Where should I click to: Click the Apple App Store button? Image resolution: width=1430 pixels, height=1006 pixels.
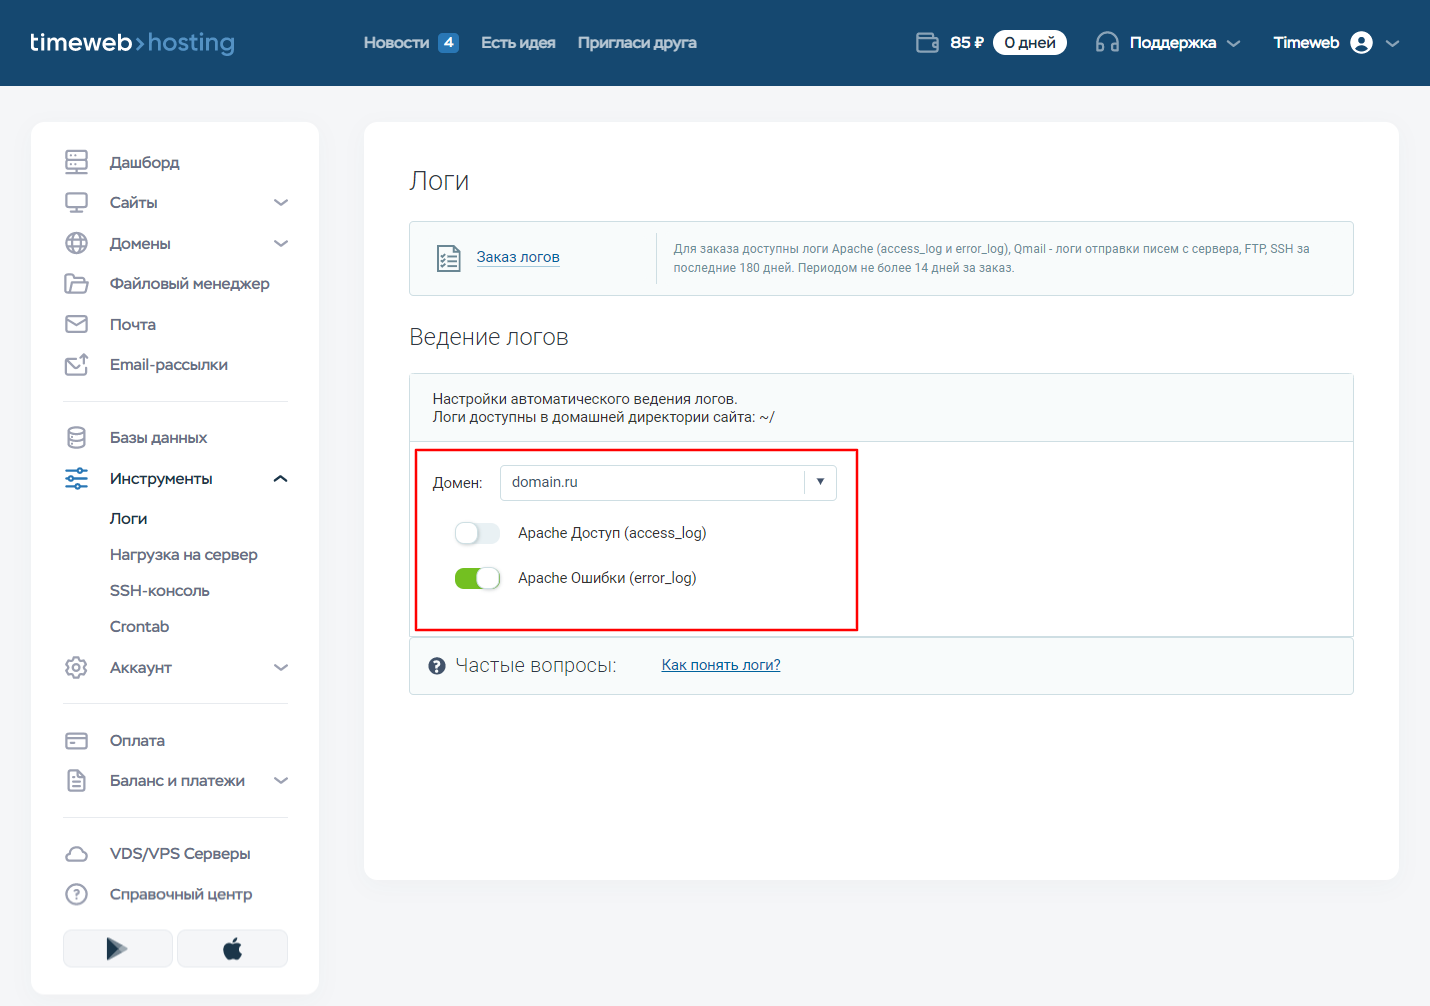(x=232, y=948)
